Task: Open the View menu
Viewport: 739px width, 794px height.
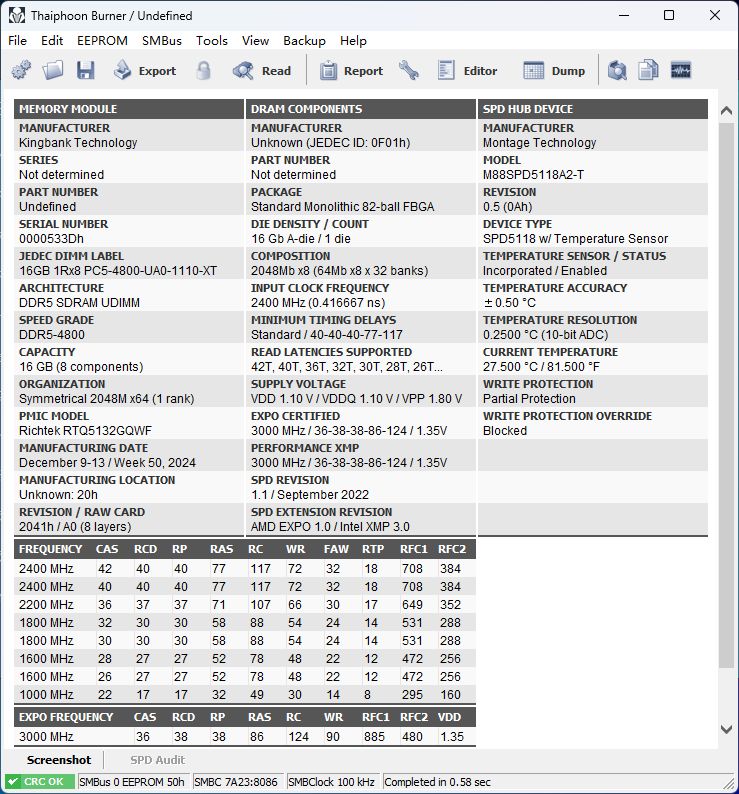Action: point(255,41)
